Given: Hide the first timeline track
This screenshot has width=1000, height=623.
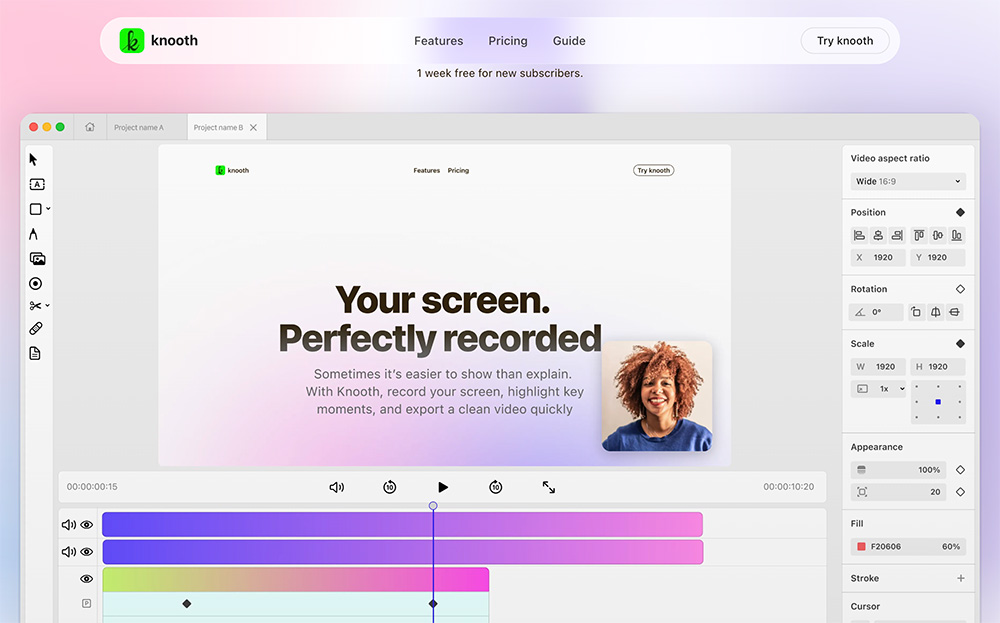Looking at the screenshot, I should pos(87,525).
